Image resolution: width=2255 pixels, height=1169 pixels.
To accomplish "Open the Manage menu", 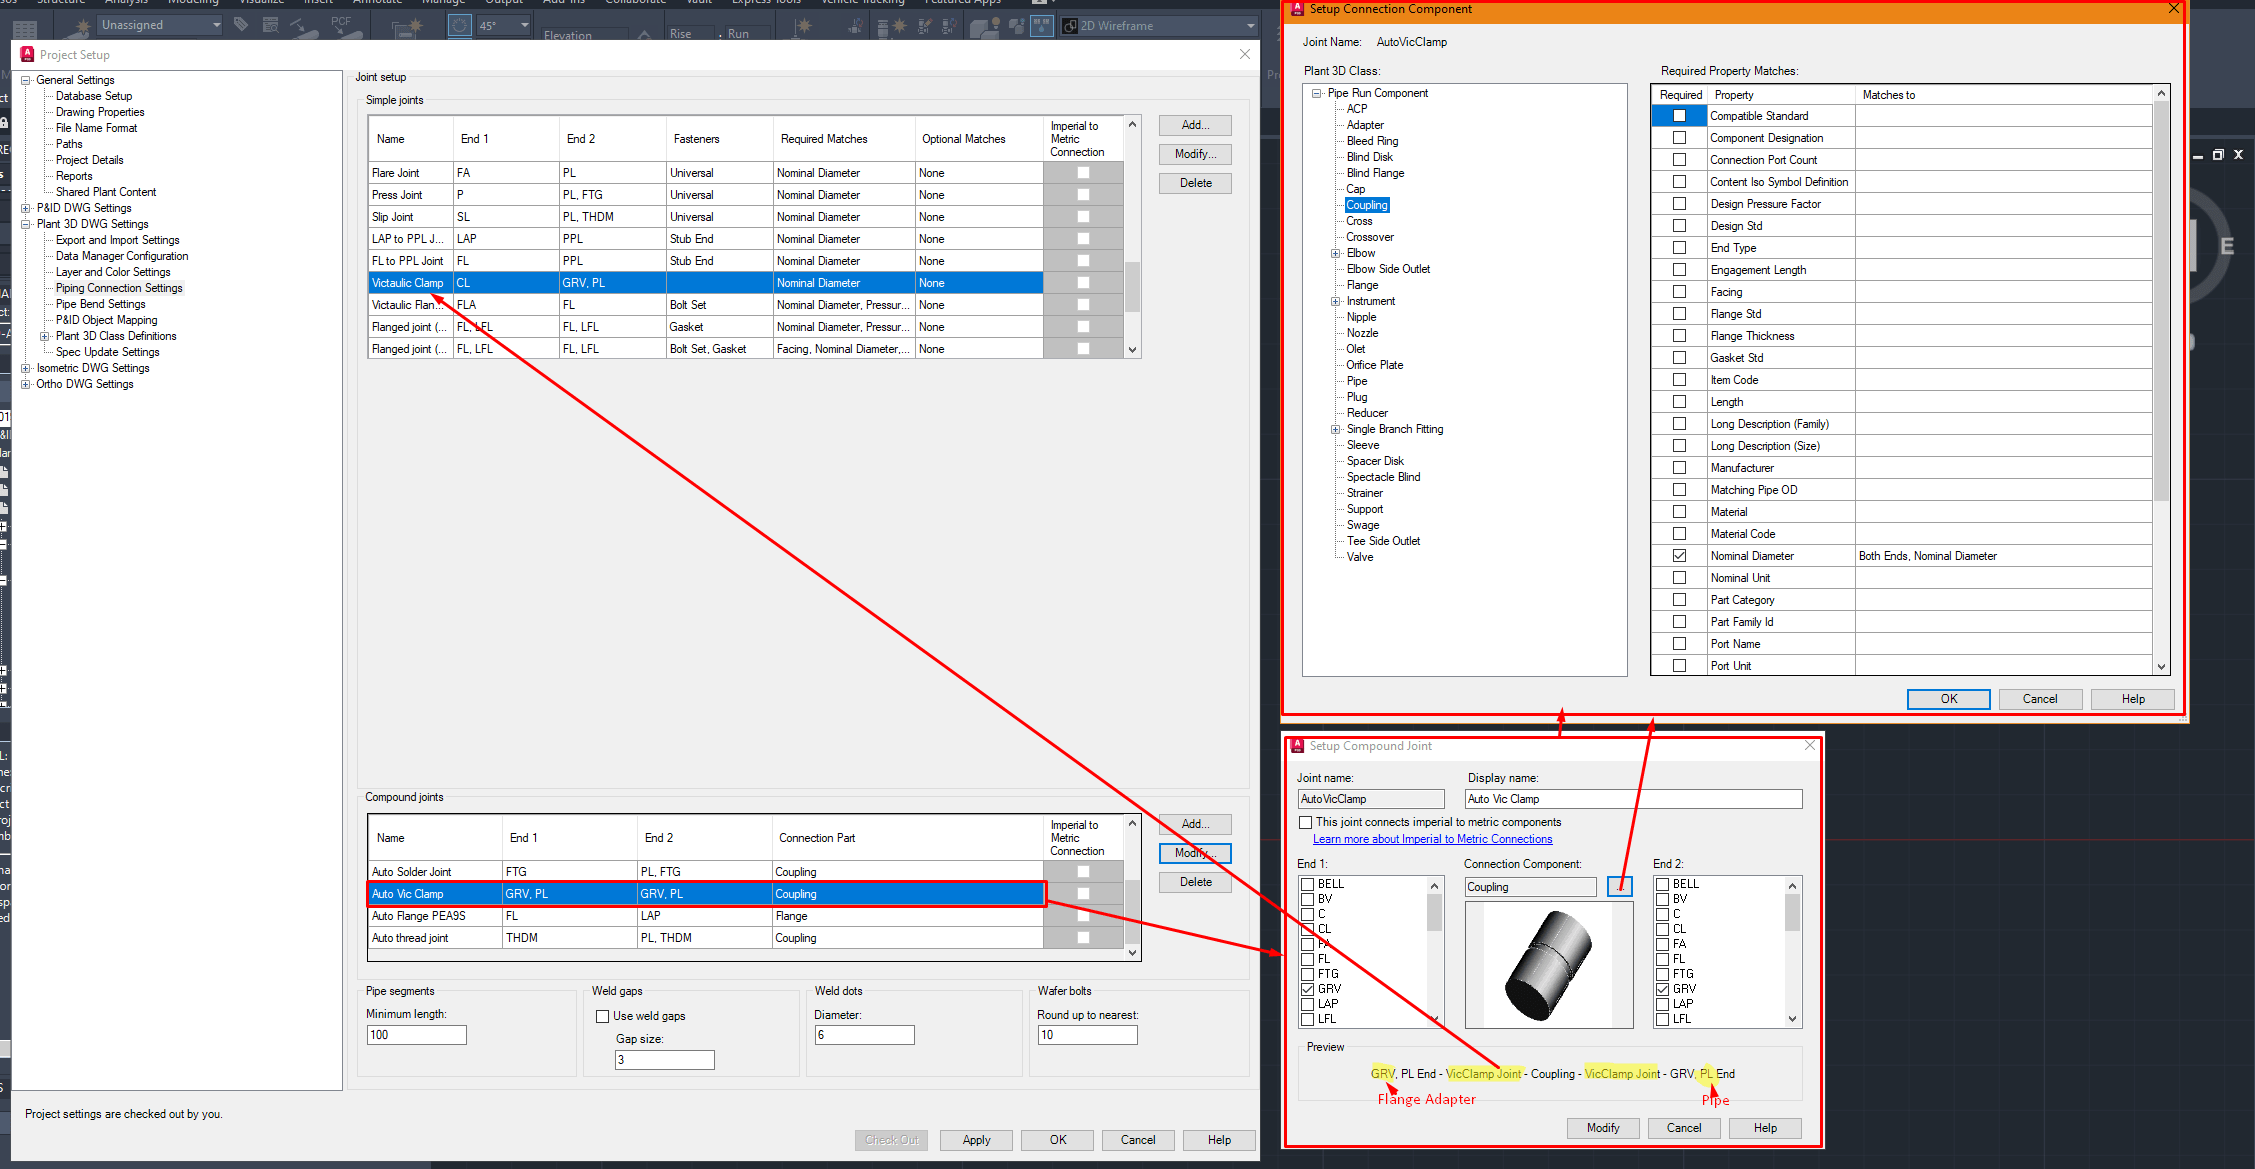I will click(443, 3).
